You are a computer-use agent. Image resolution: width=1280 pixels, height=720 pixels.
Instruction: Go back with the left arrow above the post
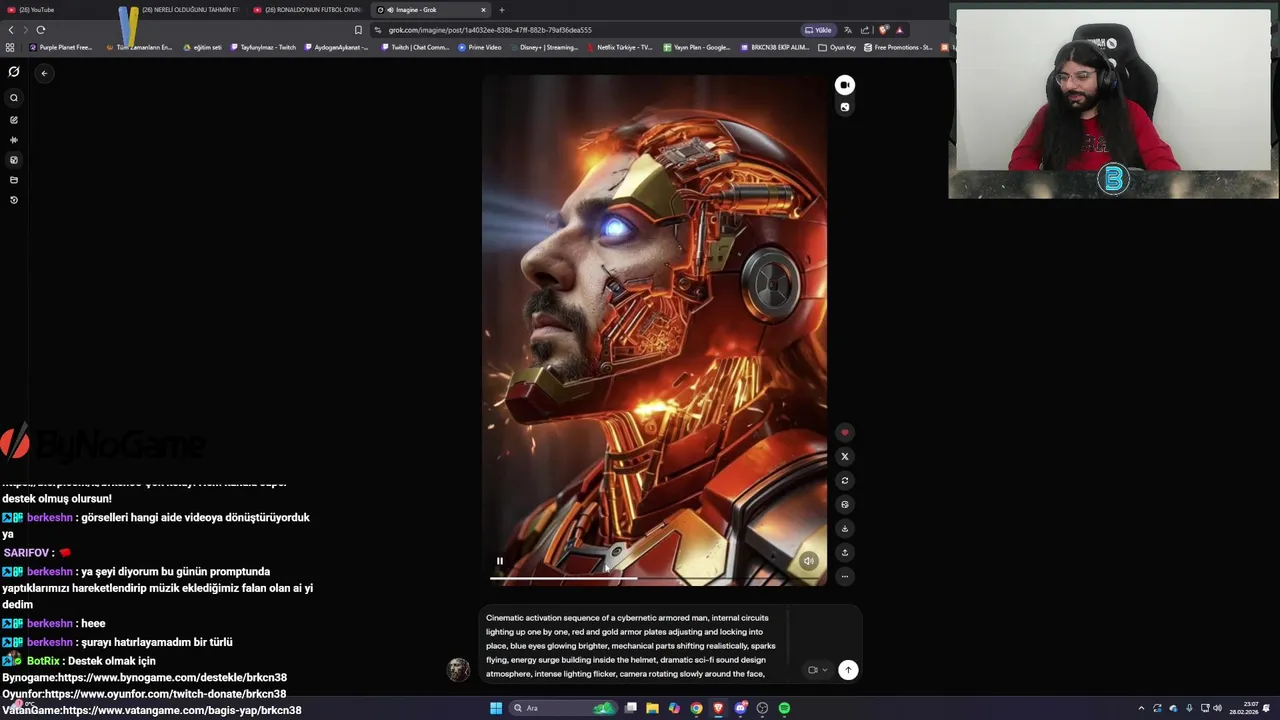44,73
